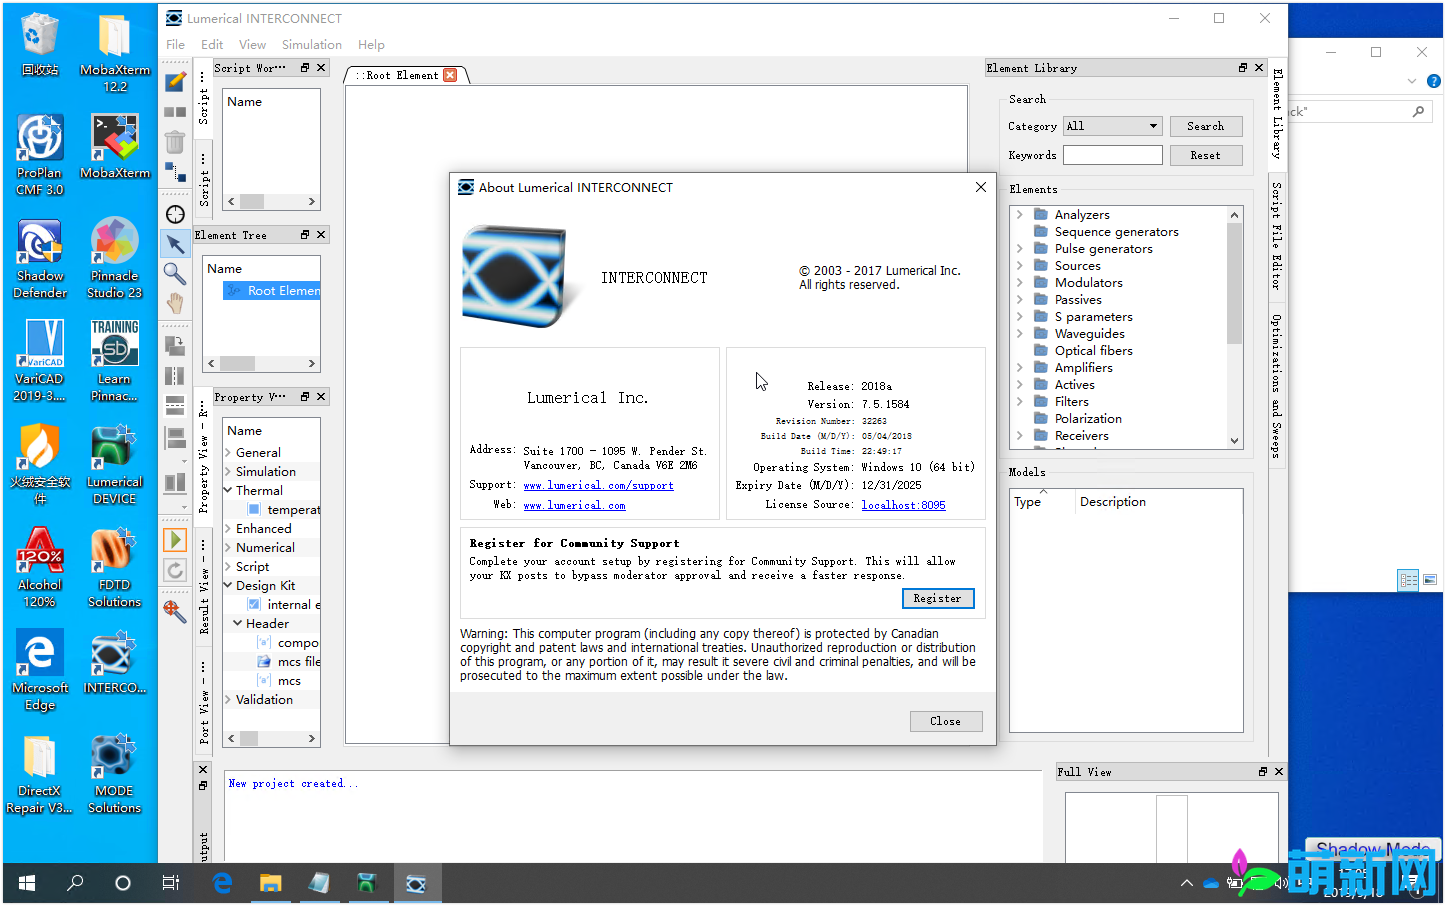The image size is (1446, 906).
Task: Open MODE Solutions desktop shortcut
Action: (114, 773)
